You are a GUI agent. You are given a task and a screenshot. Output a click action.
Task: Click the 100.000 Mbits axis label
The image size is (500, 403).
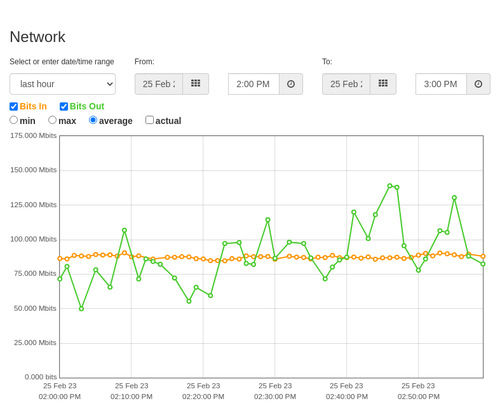click(33, 239)
